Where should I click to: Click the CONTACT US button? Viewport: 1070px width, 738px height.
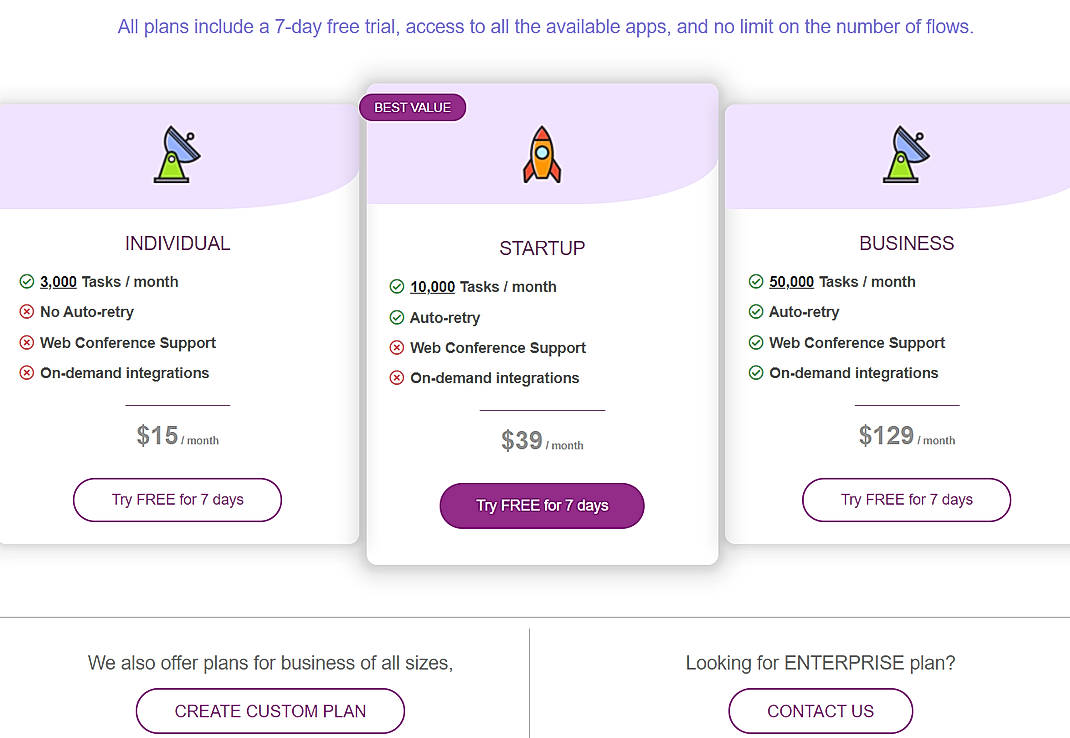tap(820, 710)
